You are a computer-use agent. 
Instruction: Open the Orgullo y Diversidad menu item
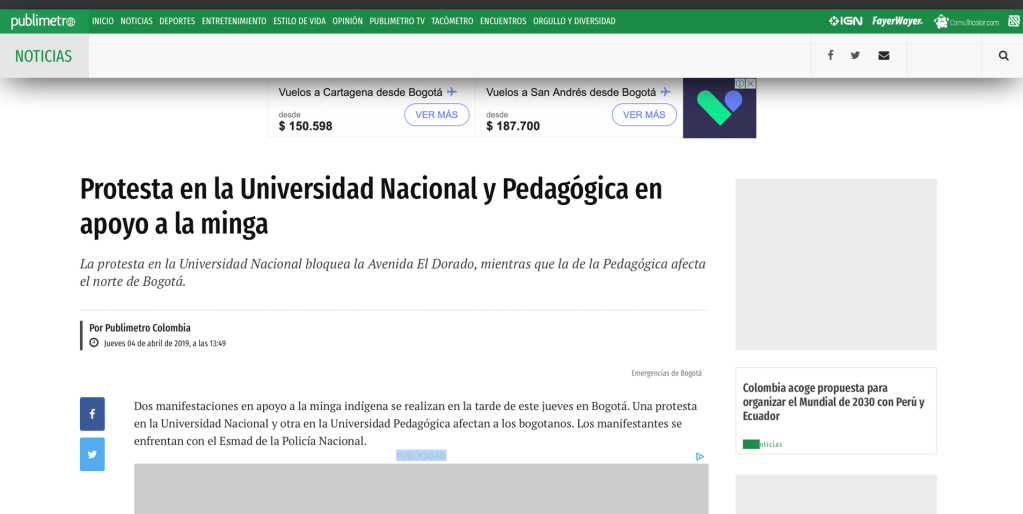pos(574,21)
